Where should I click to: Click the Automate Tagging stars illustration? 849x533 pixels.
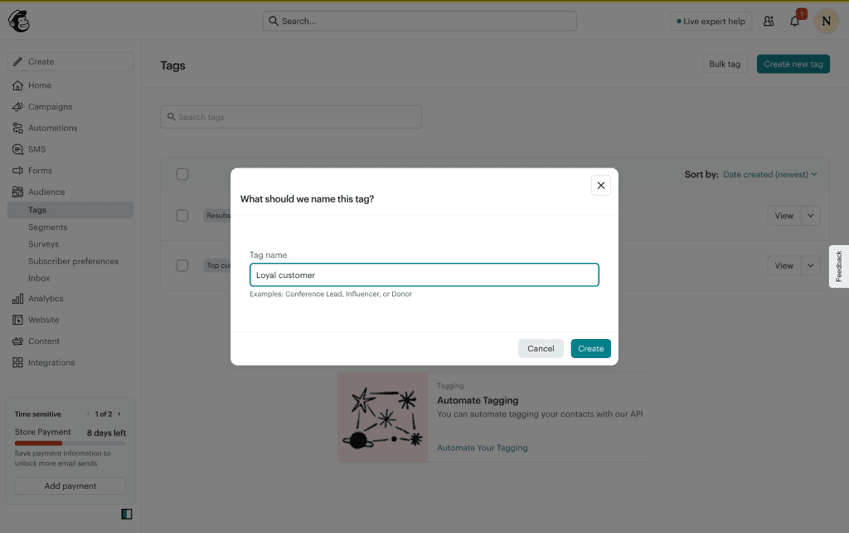(x=383, y=417)
